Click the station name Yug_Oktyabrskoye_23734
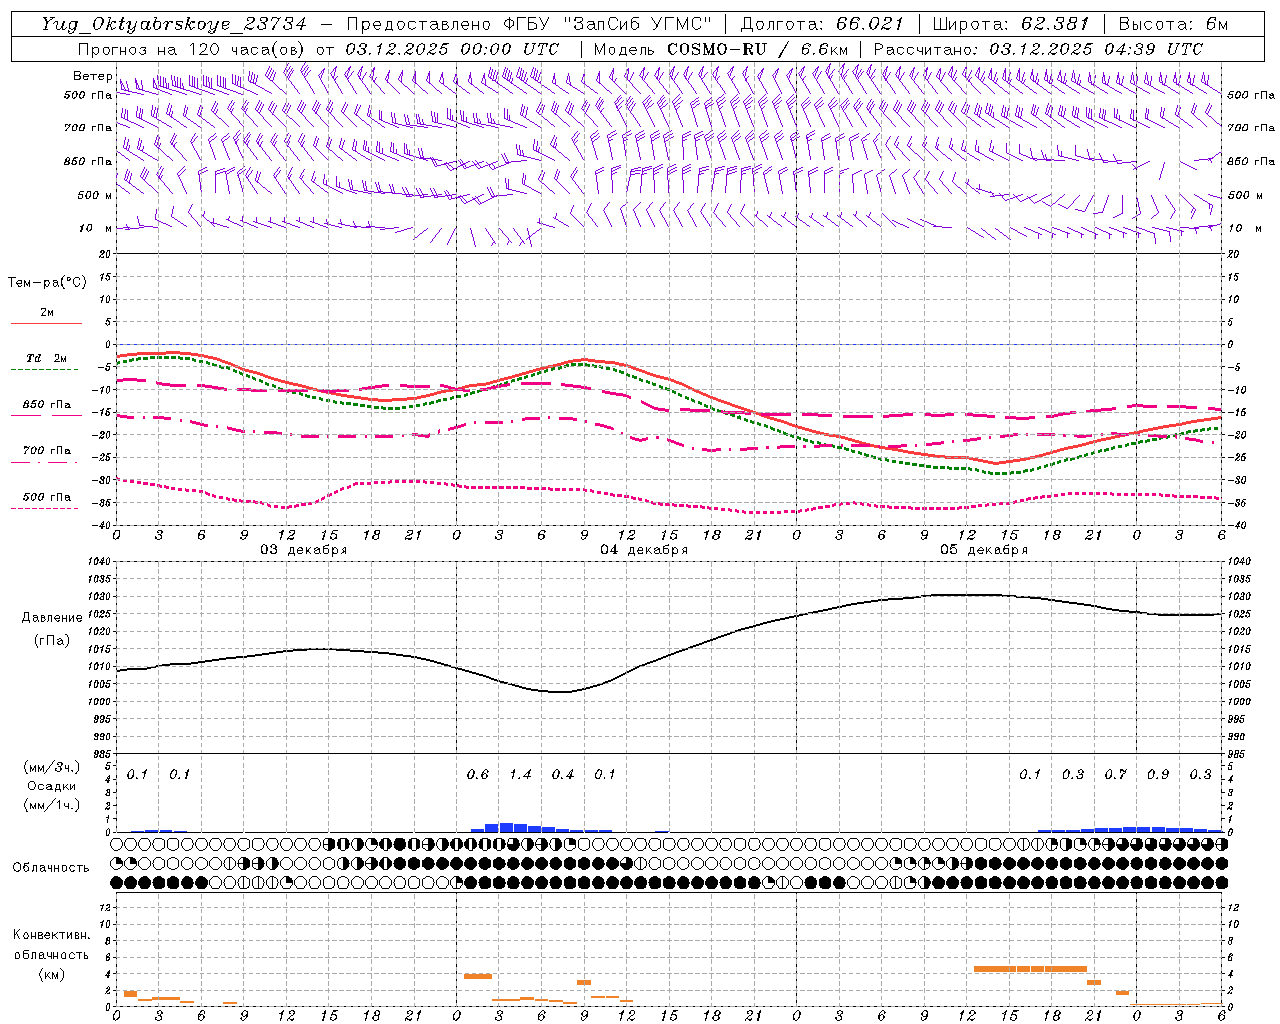Viewport: 1280px width, 1024px height. tap(174, 24)
